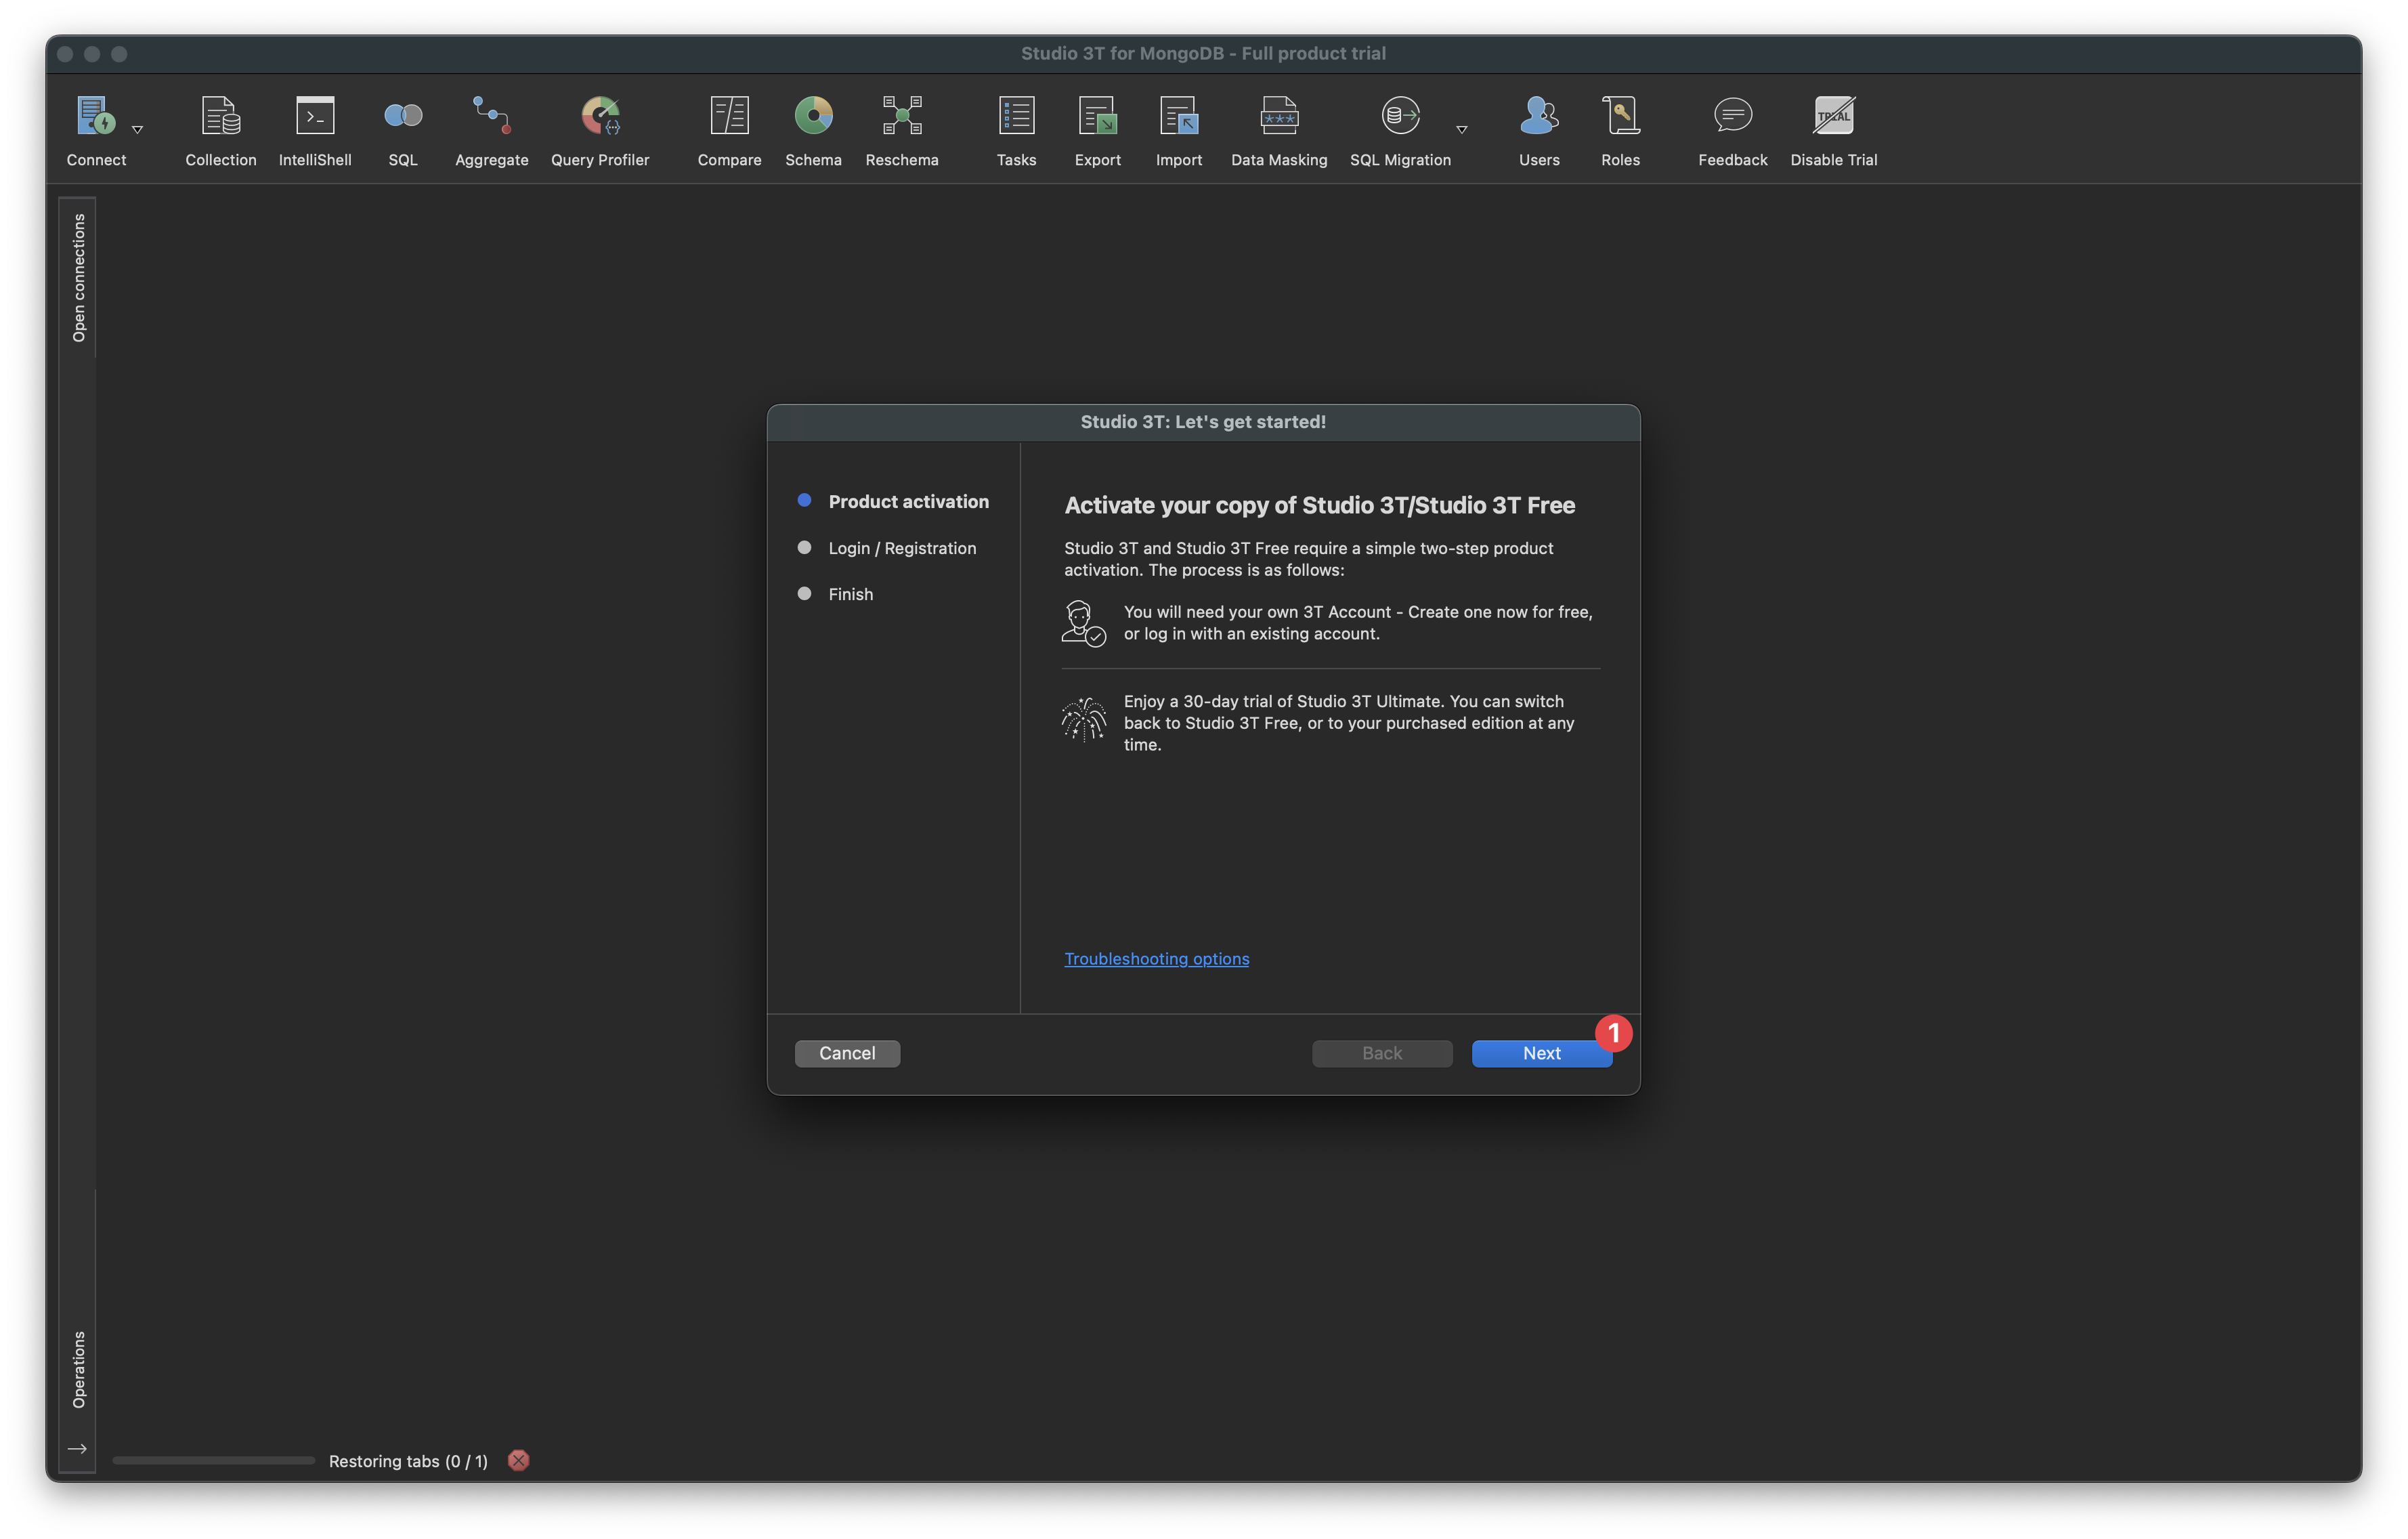Open the SQL query tool

(x=403, y=116)
